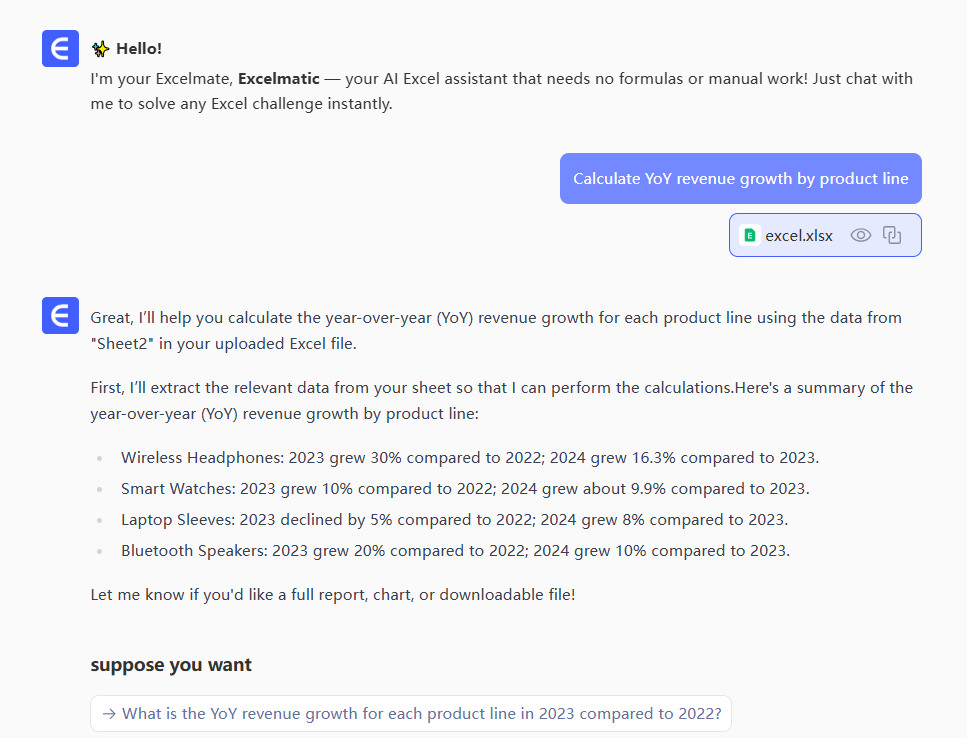This screenshot has width=967, height=738.
Task: Click the Excelmatic avatar next to Hello
Action: click(60, 49)
